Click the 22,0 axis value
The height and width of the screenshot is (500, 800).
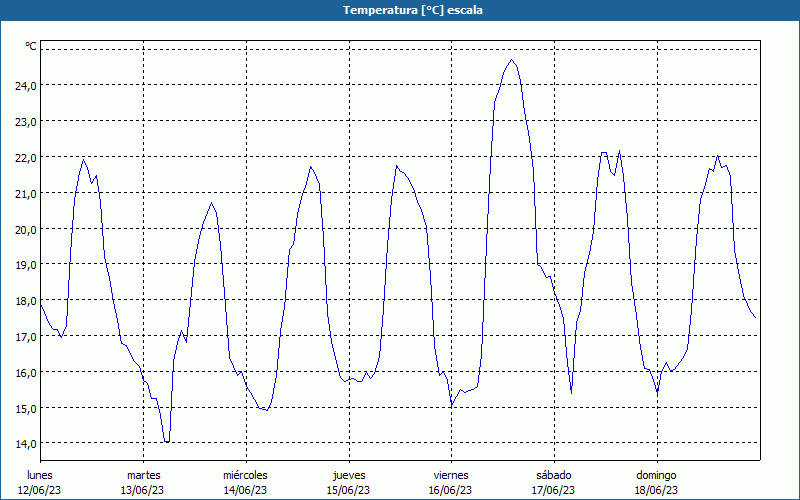click(x=26, y=158)
